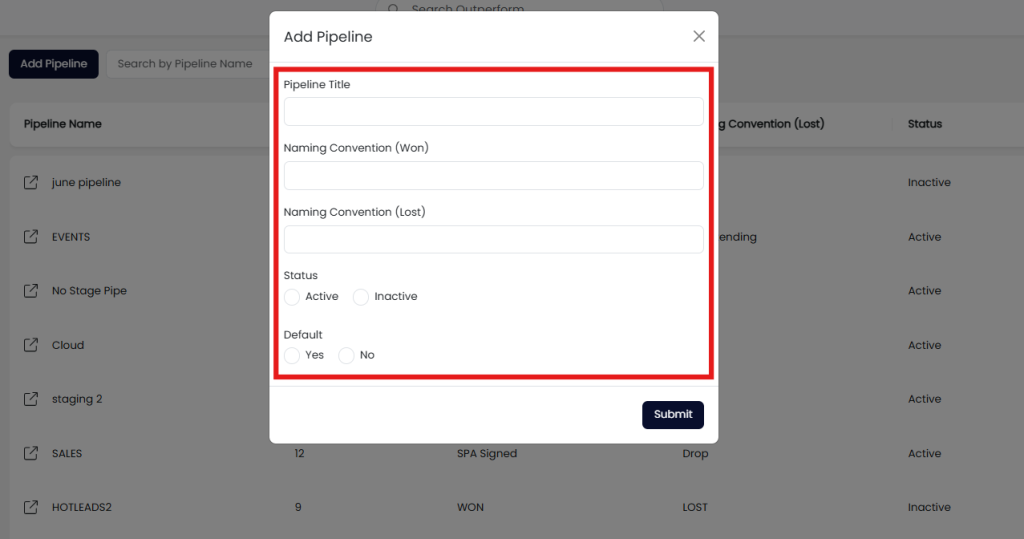Click the Naming Convention (Won) input

[x=493, y=175]
